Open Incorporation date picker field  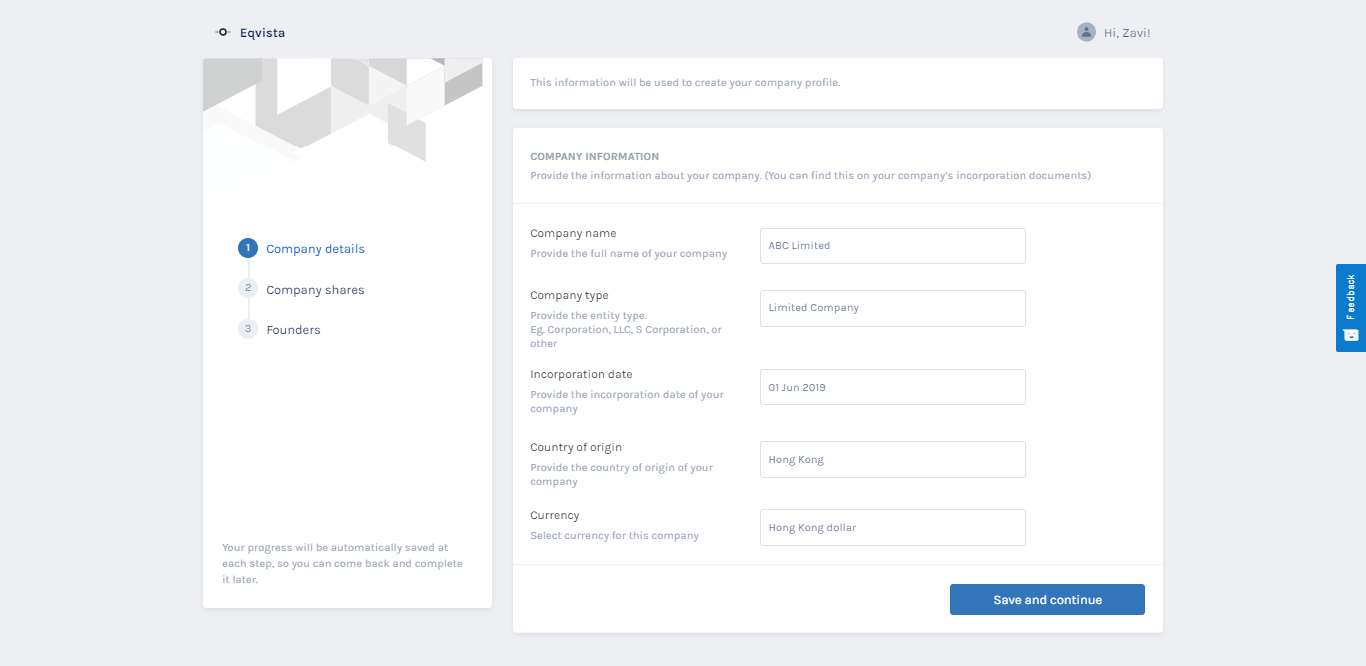[893, 387]
